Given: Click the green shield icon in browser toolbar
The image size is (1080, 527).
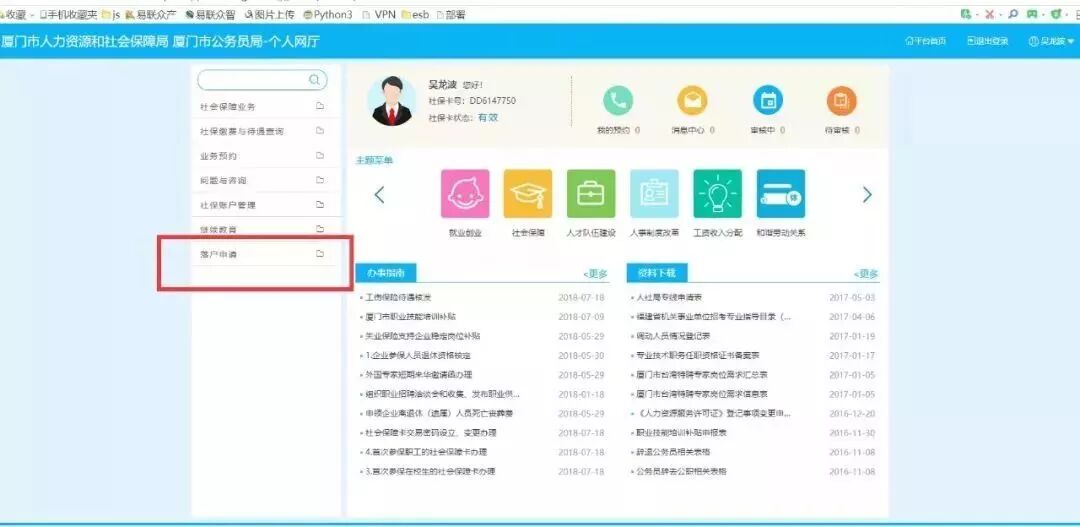Looking at the screenshot, I should 1055,14.
